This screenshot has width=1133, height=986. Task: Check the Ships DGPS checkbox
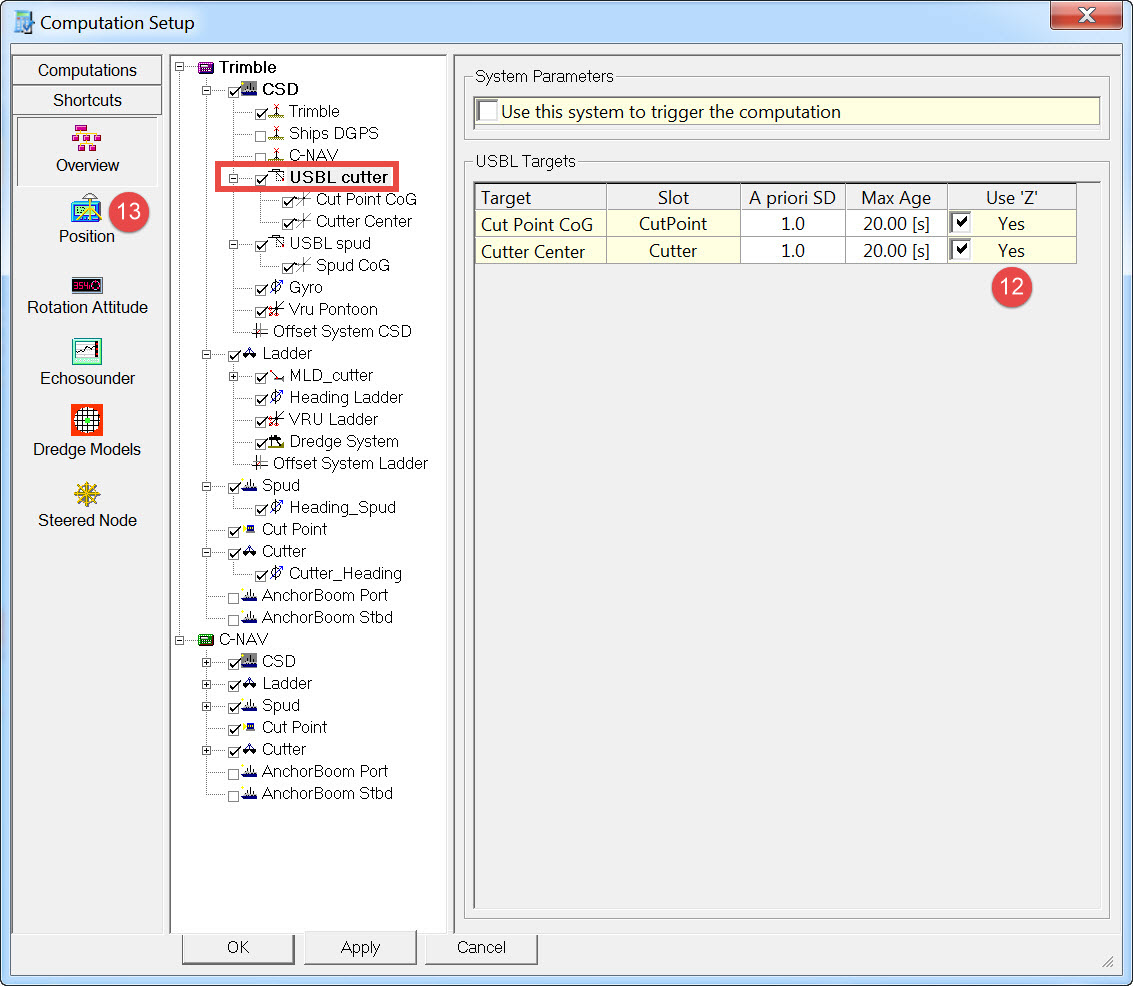pos(261,134)
